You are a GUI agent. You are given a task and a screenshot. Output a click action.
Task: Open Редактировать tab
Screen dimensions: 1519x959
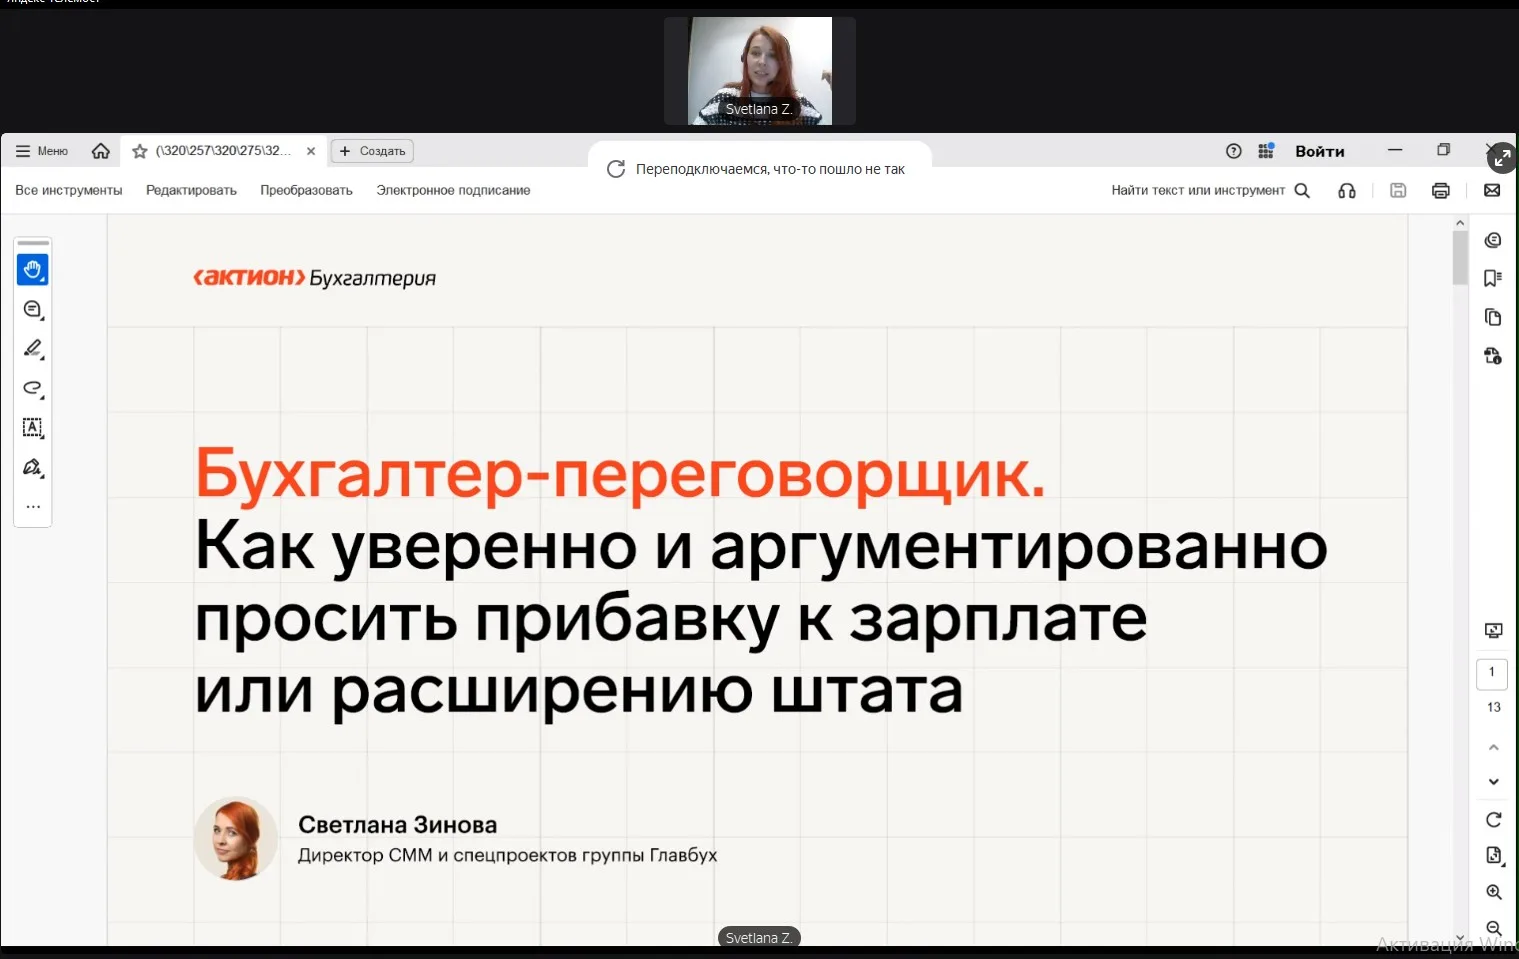pos(191,190)
